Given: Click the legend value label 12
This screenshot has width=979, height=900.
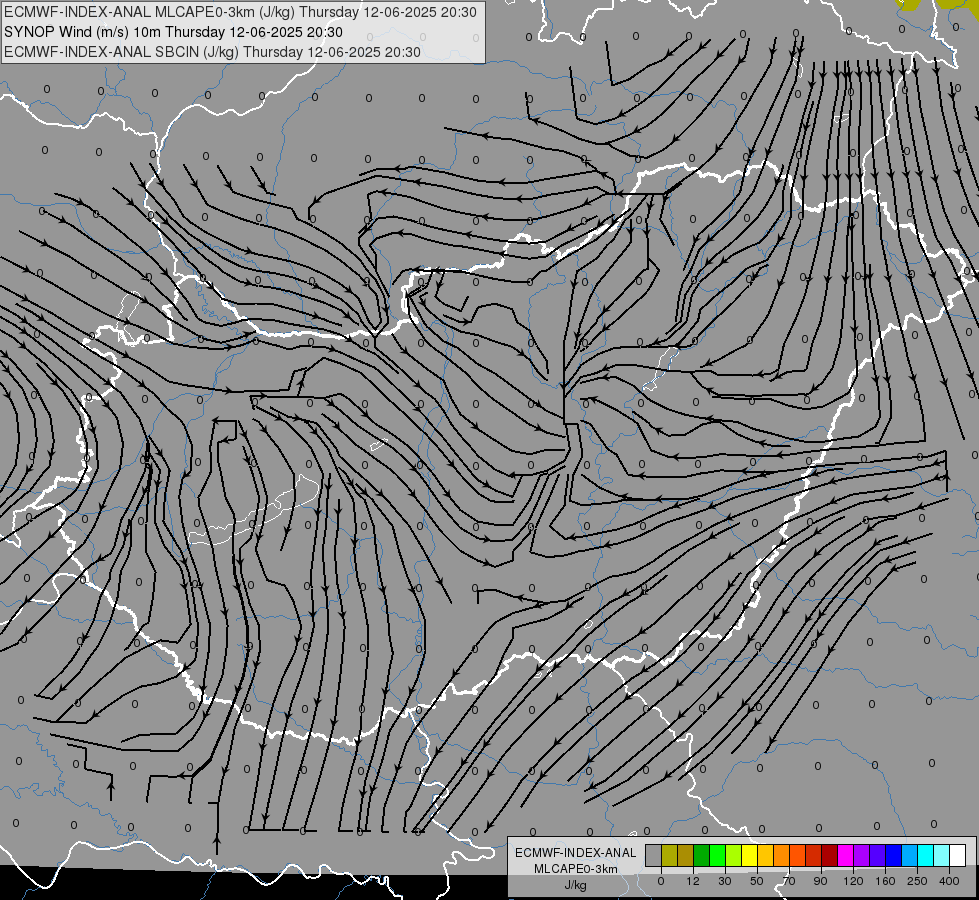Looking at the screenshot, I should [693, 881].
